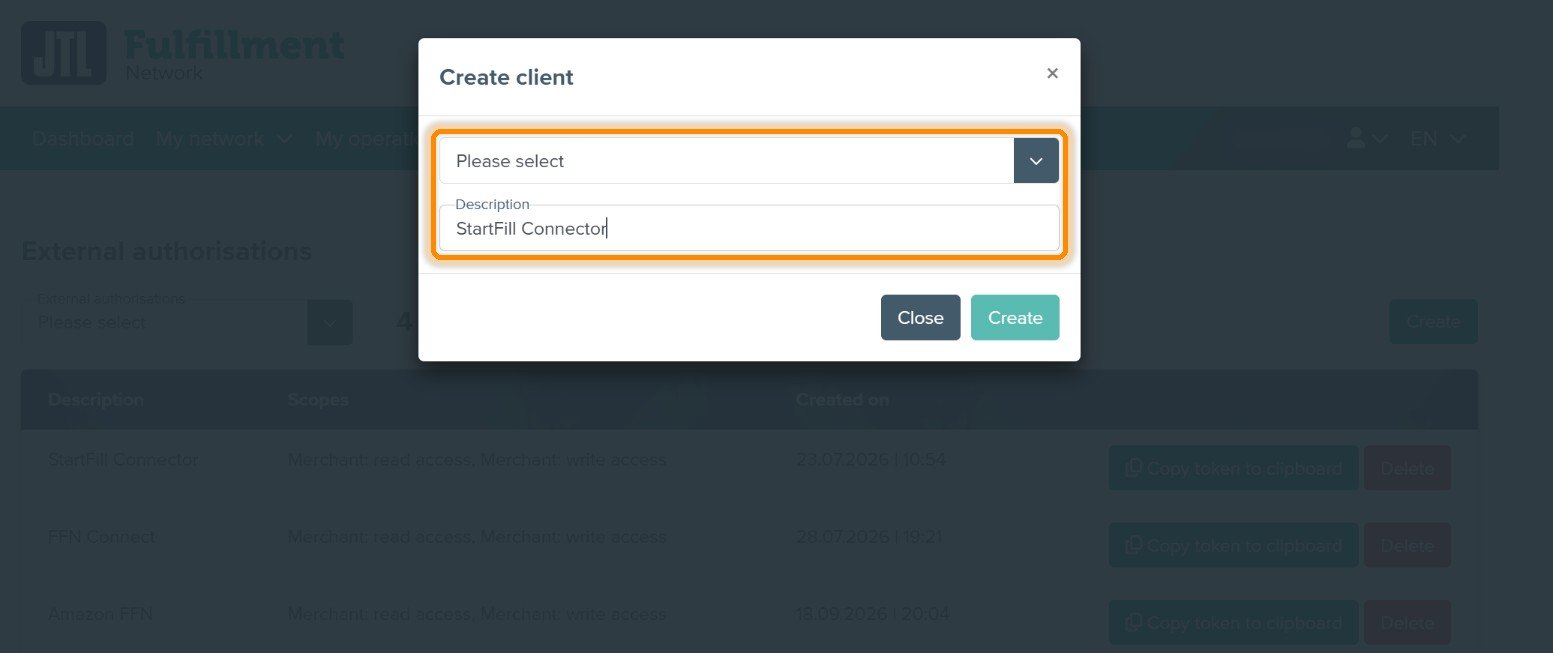
Task: Click the My network chevron arrow
Action: pyautogui.click(x=283, y=139)
